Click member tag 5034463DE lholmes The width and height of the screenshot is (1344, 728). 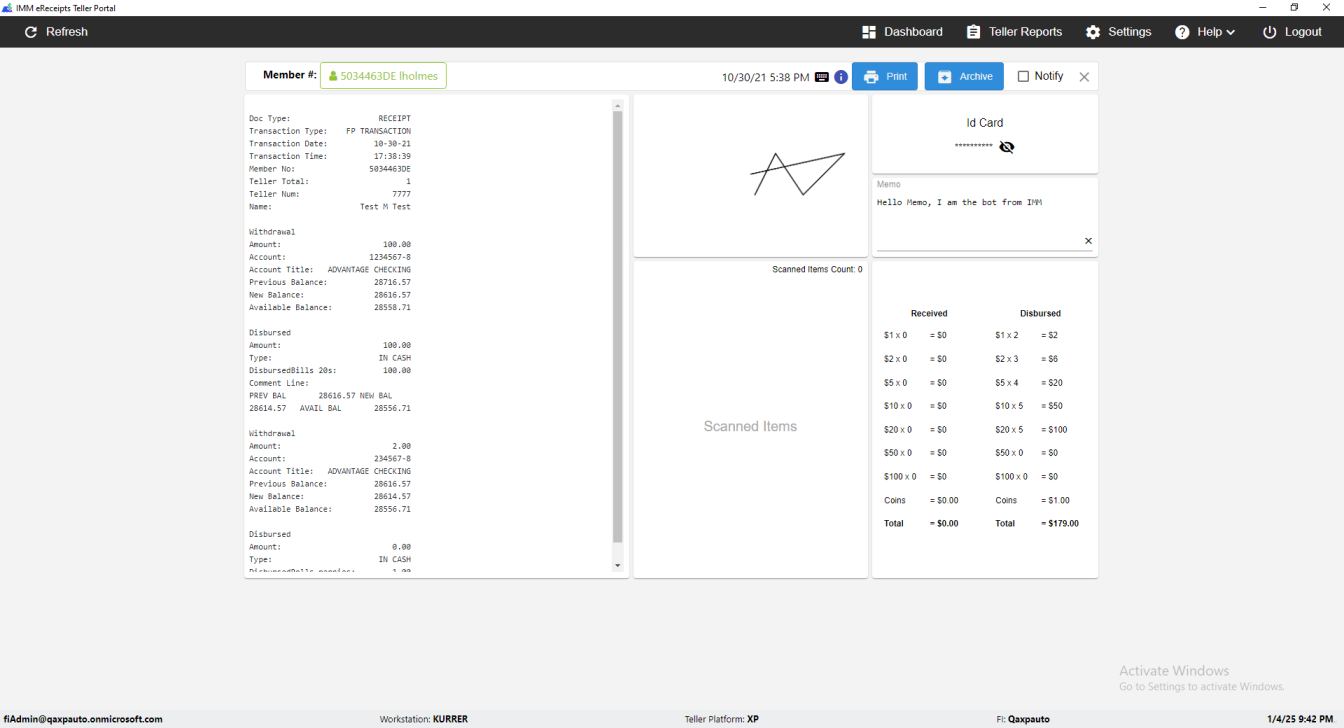point(383,76)
